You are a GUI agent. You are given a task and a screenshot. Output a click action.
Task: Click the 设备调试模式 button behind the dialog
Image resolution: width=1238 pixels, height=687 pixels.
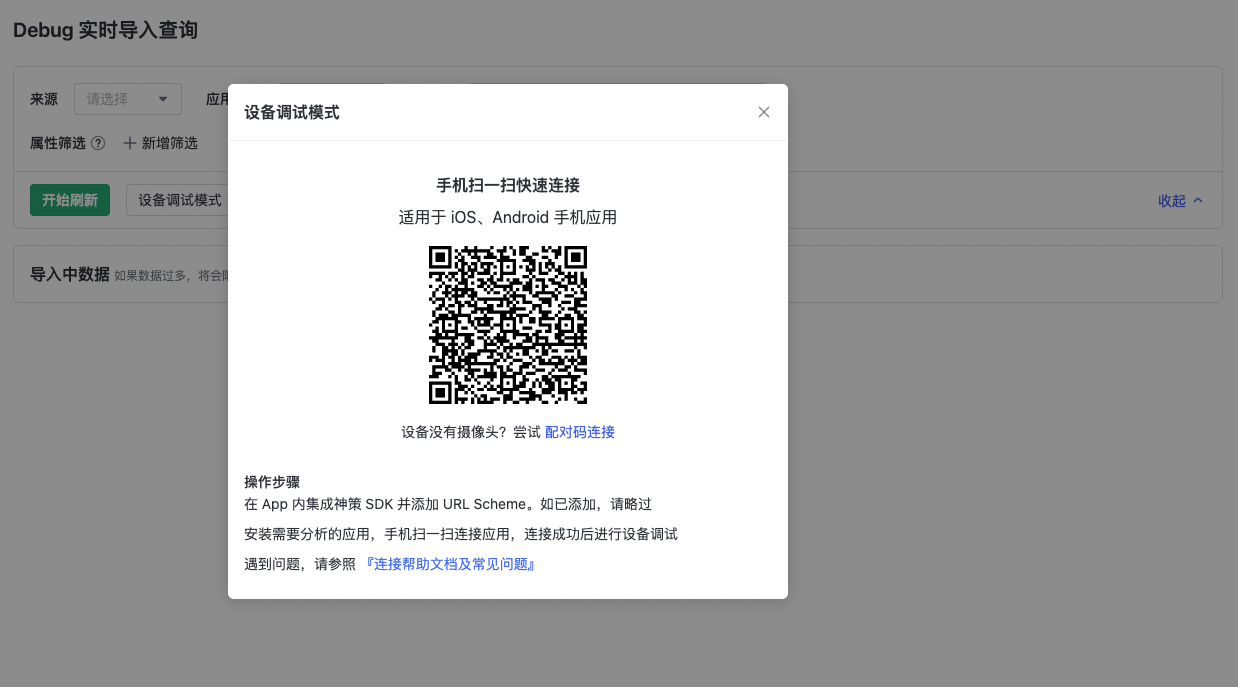point(179,200)
